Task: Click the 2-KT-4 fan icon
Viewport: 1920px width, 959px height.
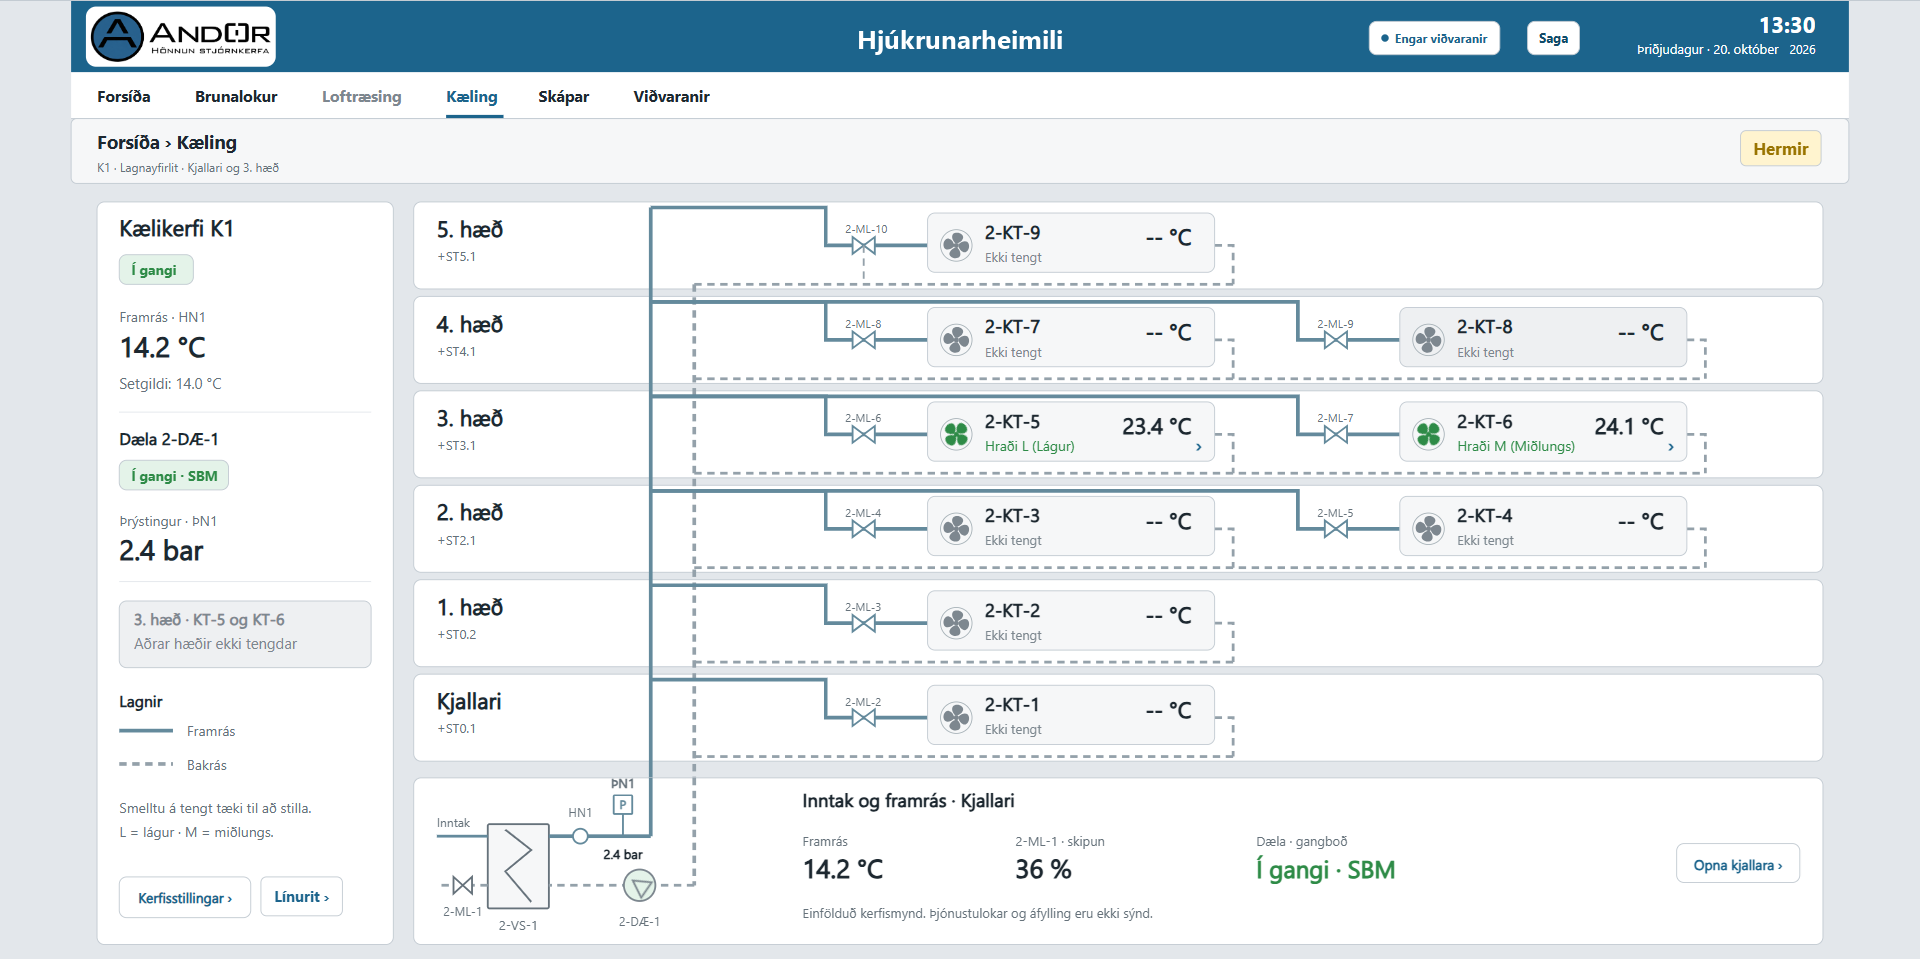Action: coord(1428,528)
